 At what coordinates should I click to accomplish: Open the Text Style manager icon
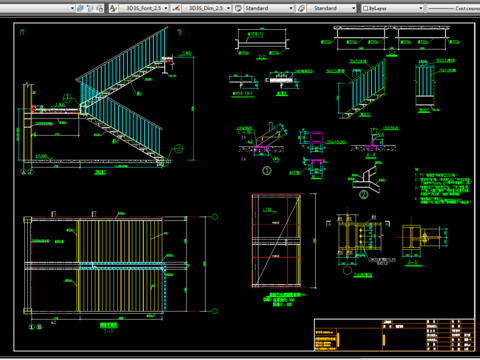[113, 8]
